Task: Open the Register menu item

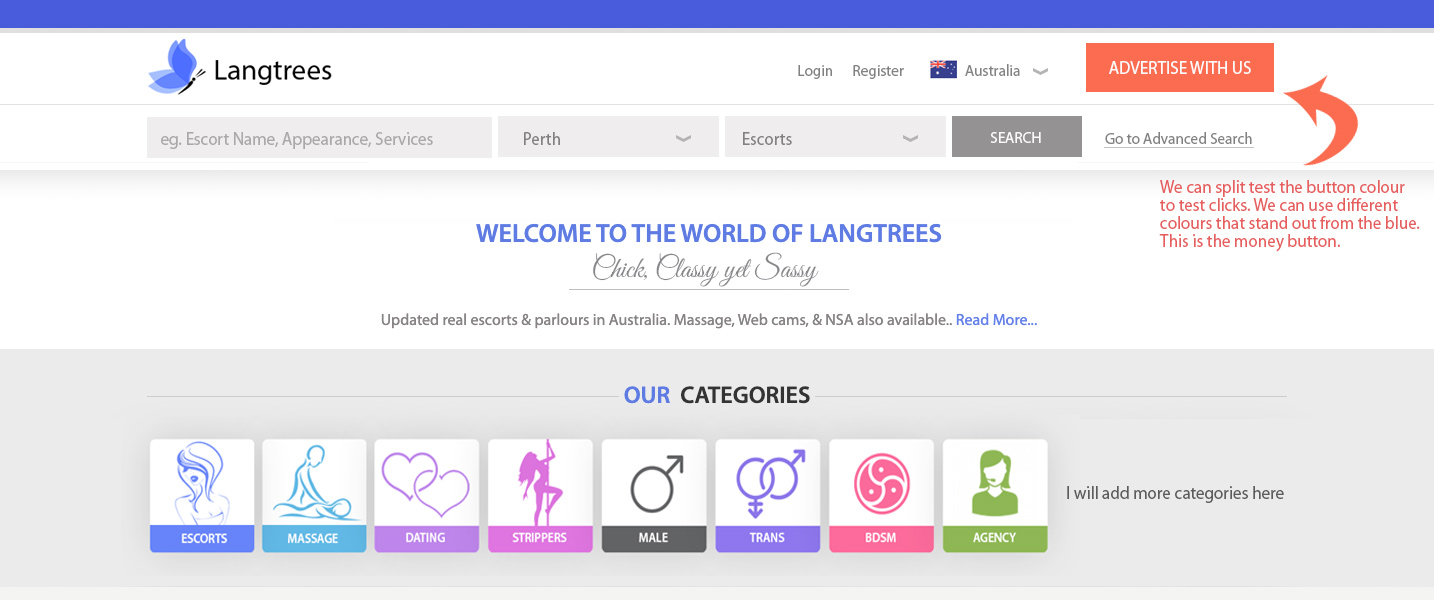Action: click(x=877, y=71)
